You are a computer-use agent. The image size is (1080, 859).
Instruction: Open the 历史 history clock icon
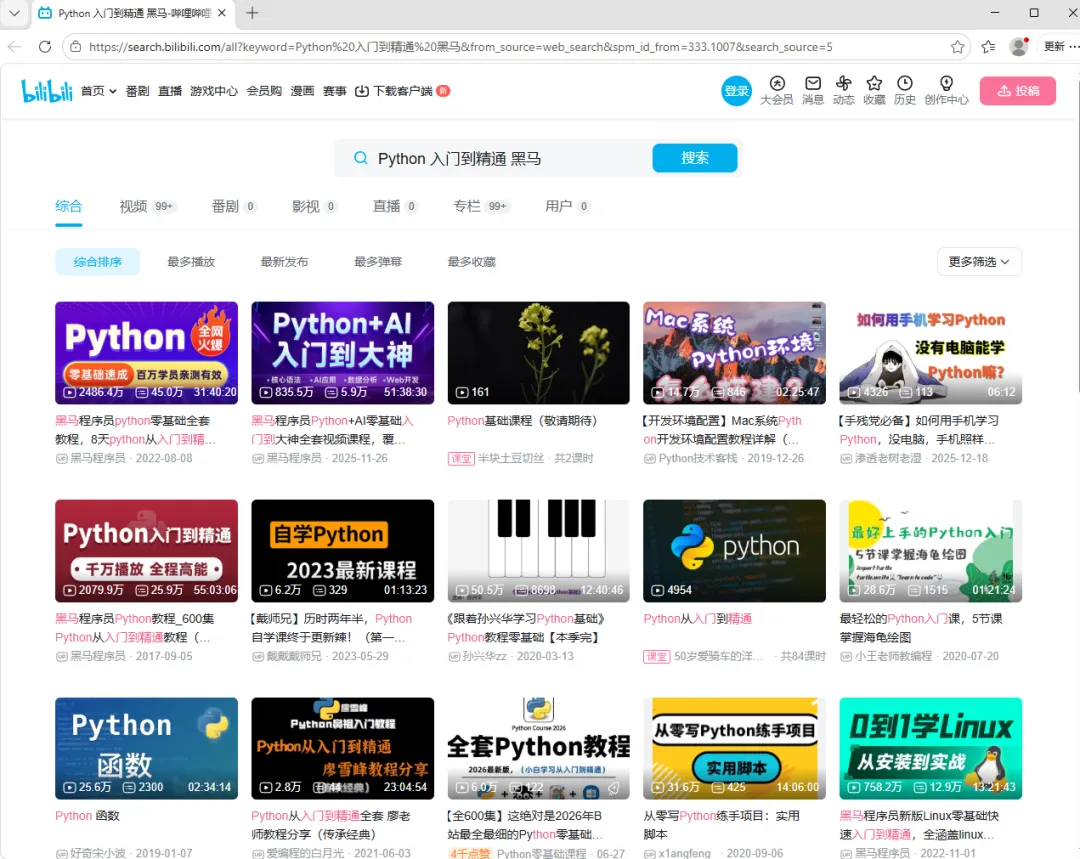[905, 90]
